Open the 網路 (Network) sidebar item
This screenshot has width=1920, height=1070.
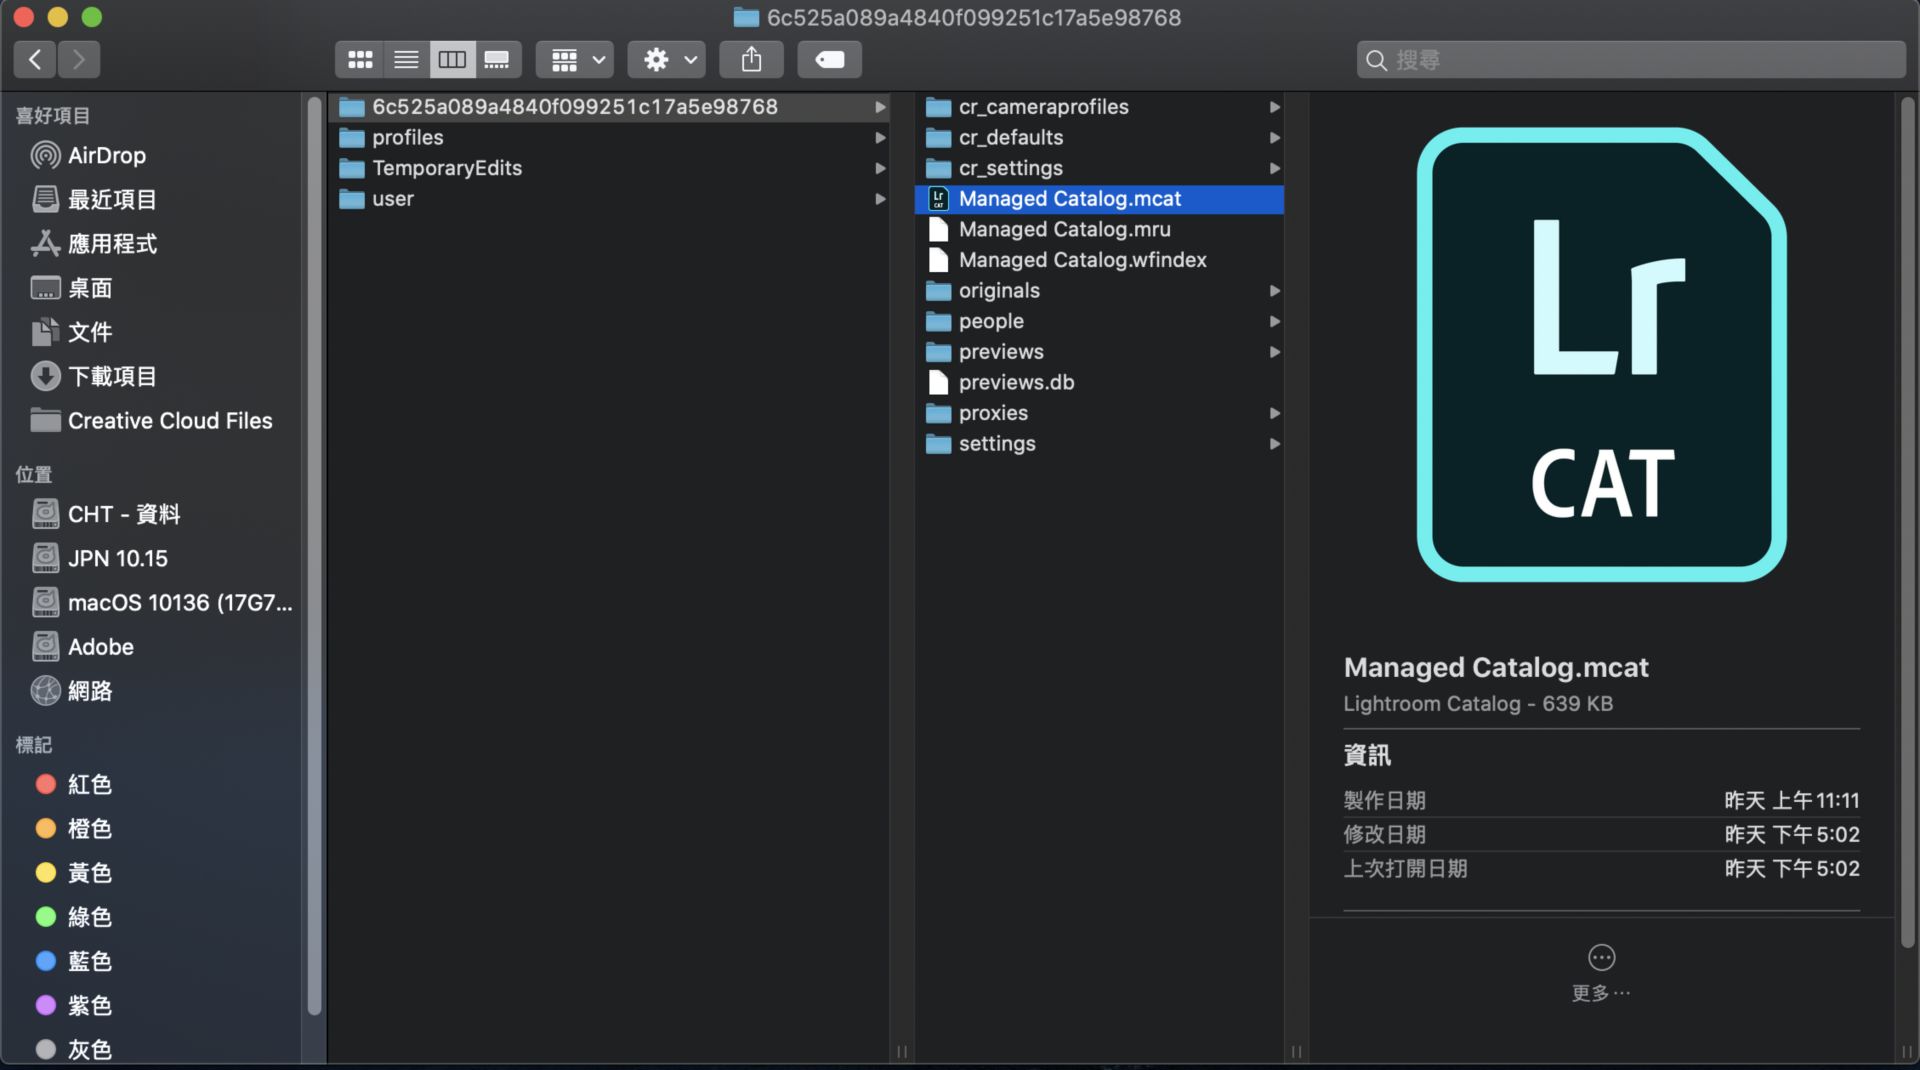[91, 690]
